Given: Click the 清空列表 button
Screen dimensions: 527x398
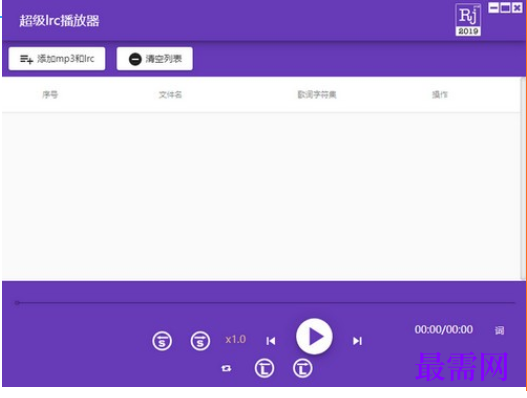Looking at the screenshot, I should pos(155,59).
